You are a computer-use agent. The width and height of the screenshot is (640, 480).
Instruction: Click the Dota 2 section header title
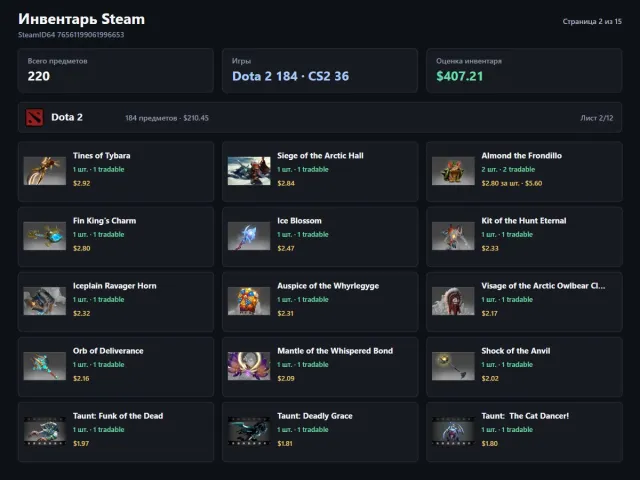[x=67, y=118]
